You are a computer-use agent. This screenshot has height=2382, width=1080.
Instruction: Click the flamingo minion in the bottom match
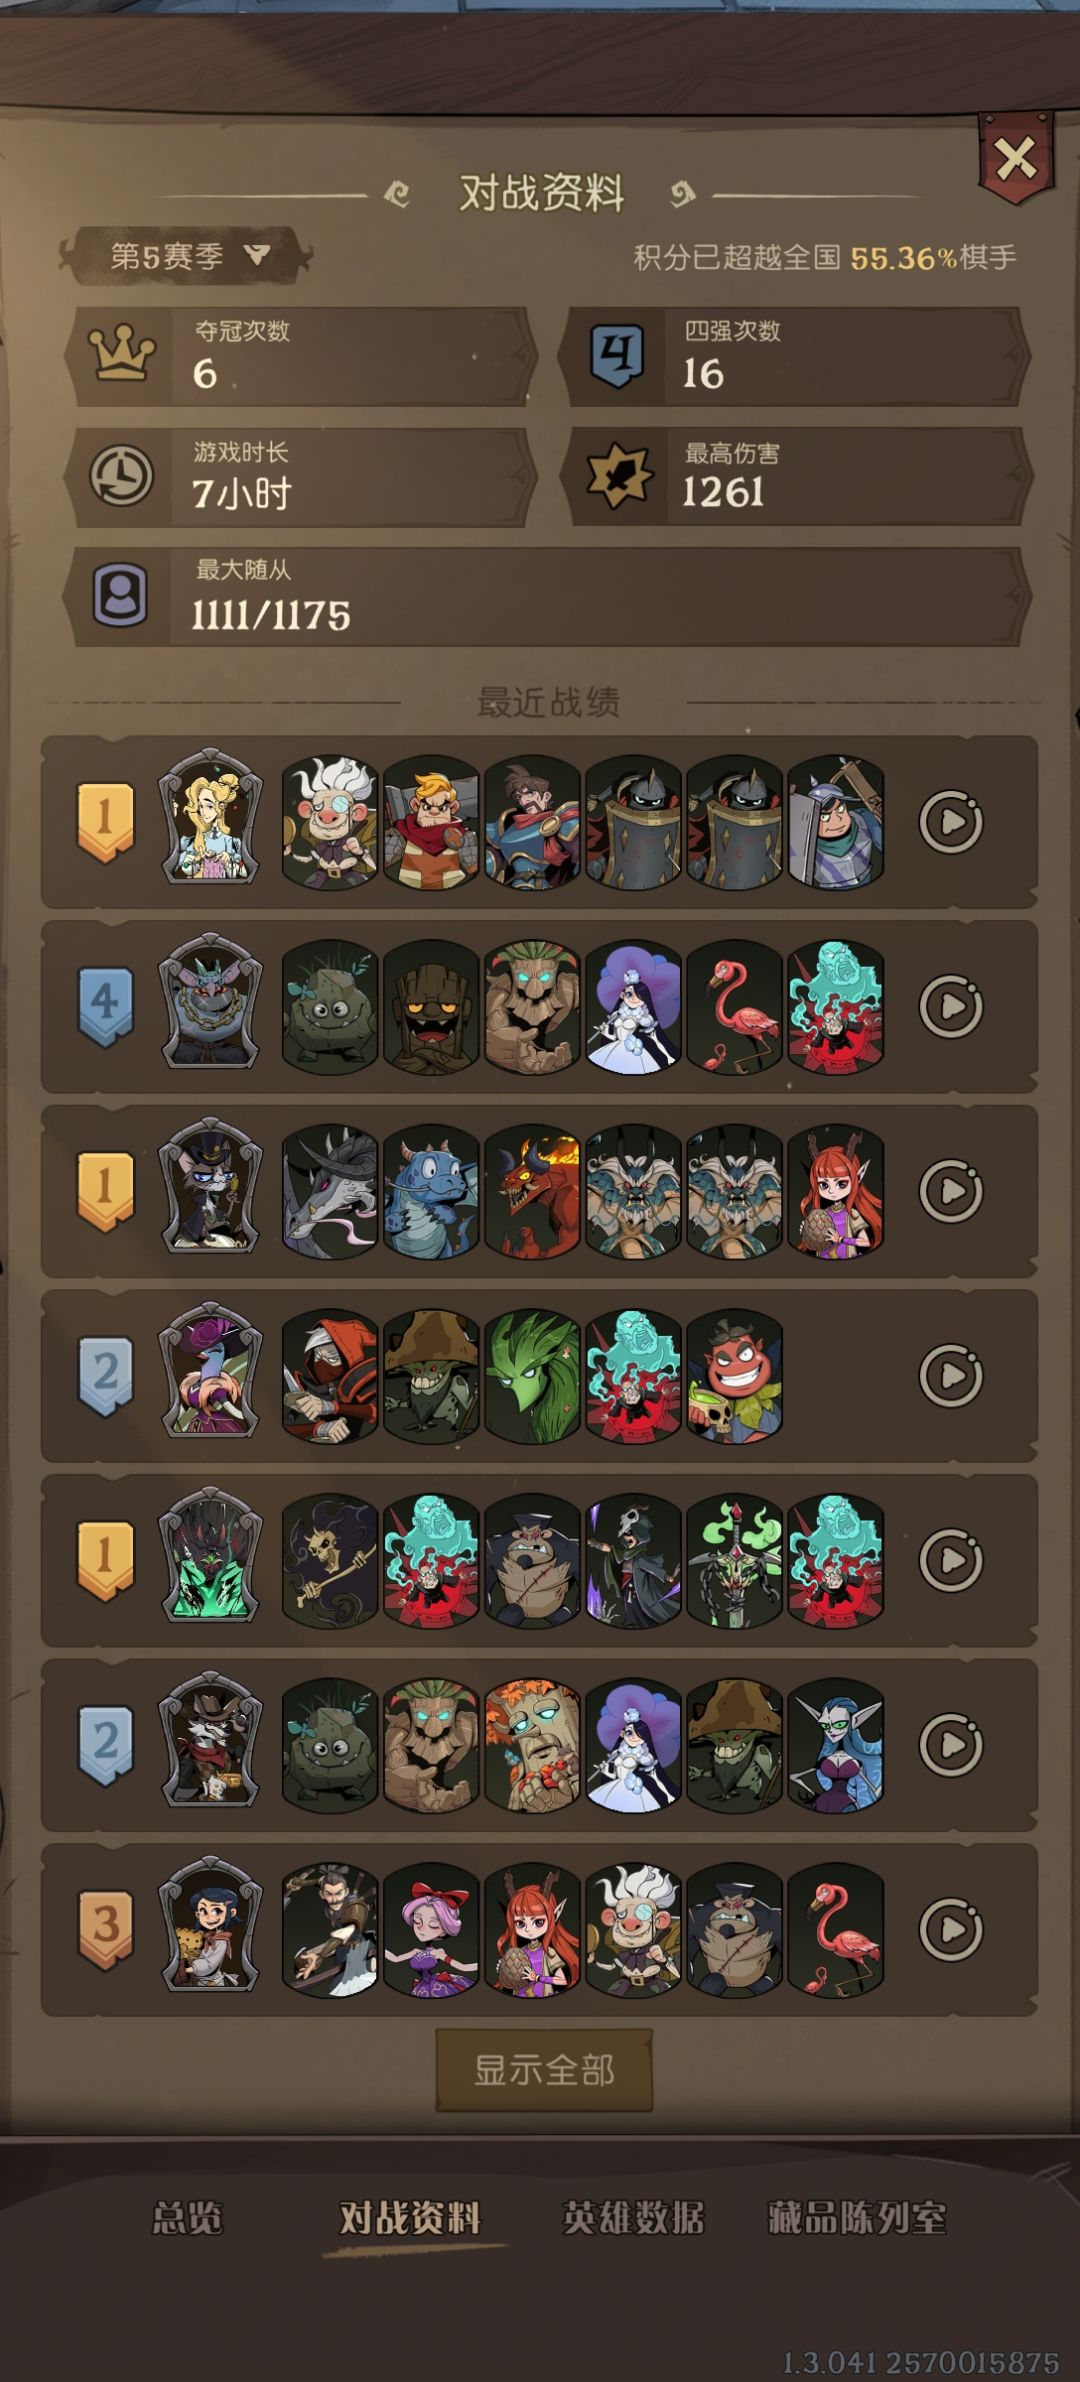tap(836, 1929)
